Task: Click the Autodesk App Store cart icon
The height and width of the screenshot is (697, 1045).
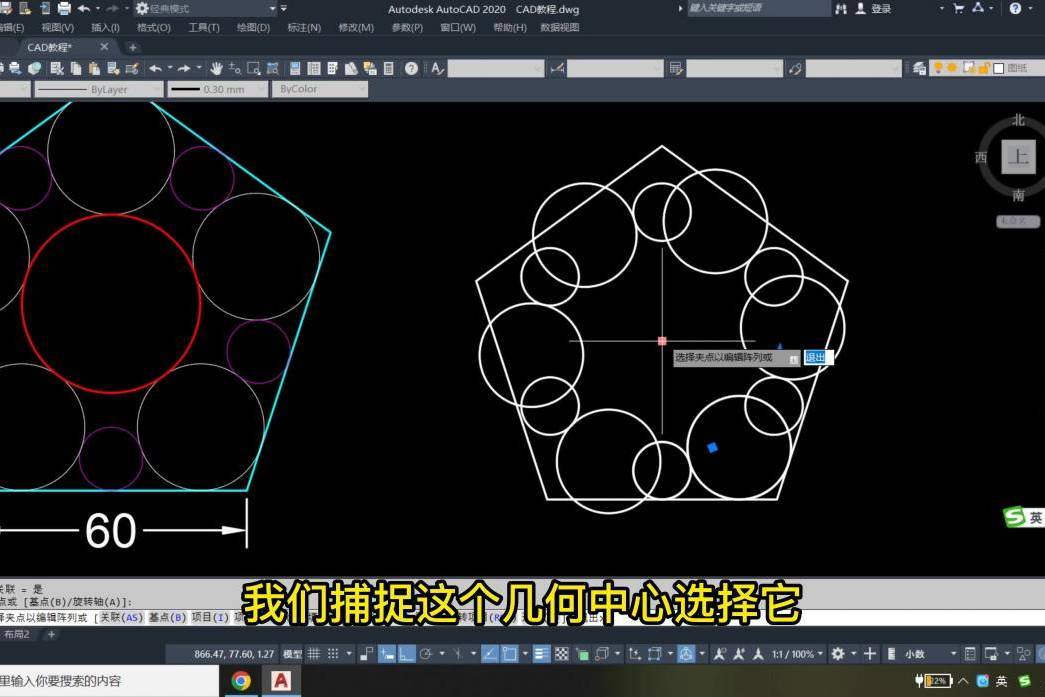Action: (x=958, y=9)
